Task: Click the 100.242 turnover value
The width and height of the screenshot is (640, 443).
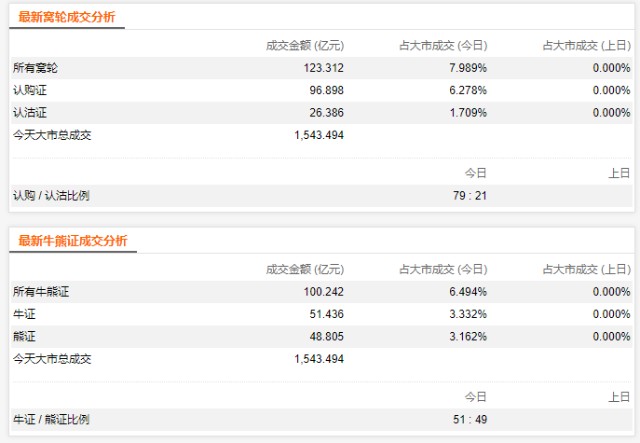Action: [x=323, y=292]
